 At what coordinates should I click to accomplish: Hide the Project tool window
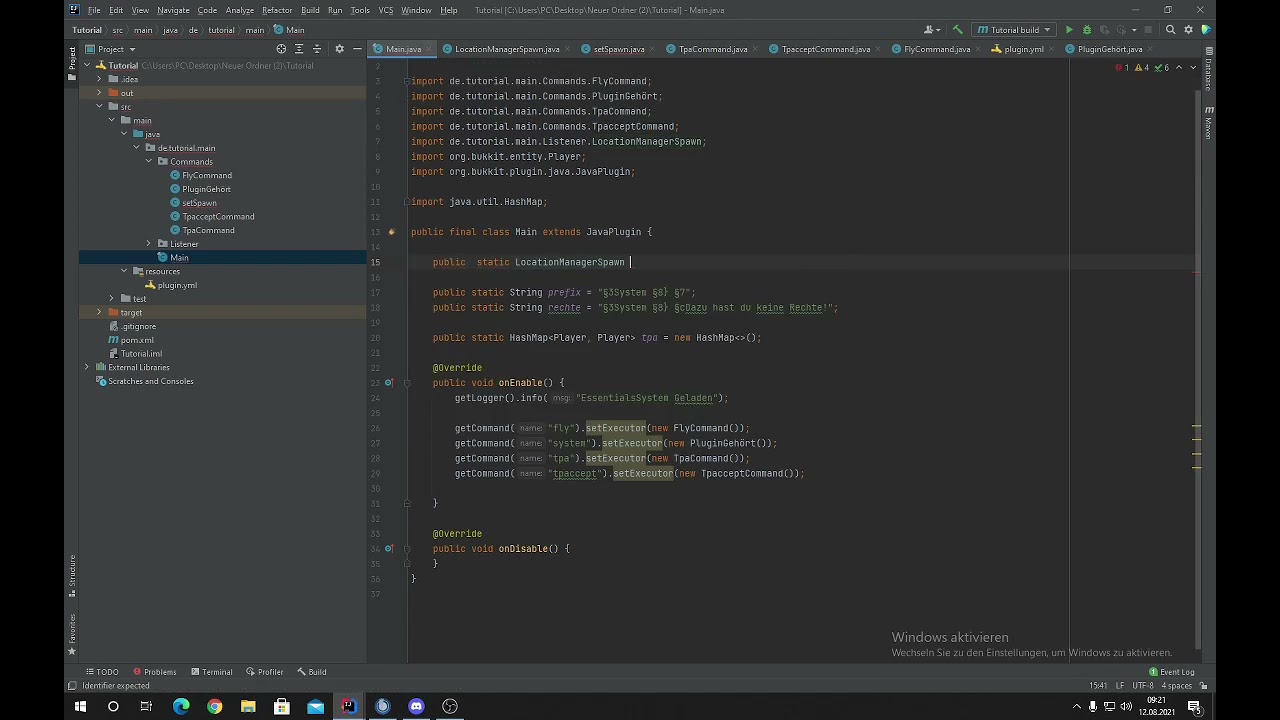(357, 49)
